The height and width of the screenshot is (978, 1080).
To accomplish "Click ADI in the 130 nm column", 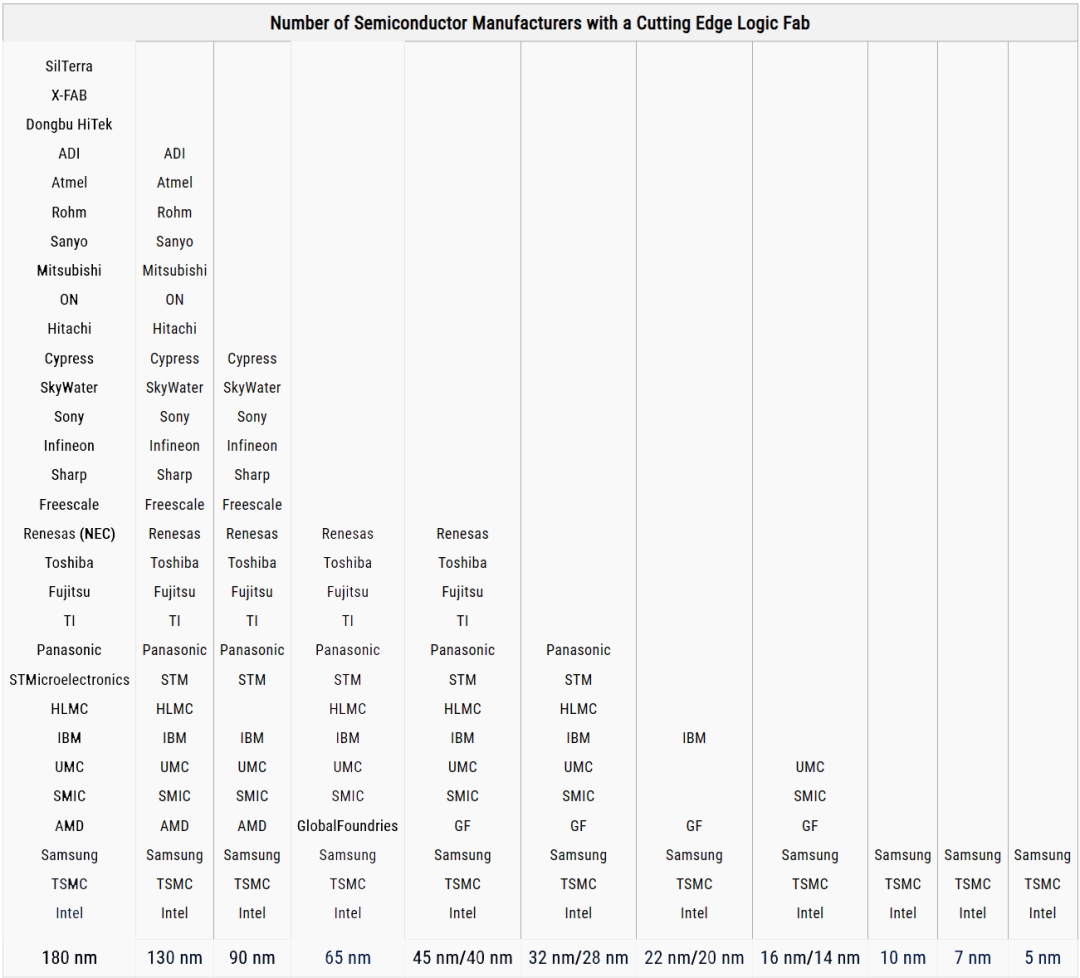I will 174,153.
